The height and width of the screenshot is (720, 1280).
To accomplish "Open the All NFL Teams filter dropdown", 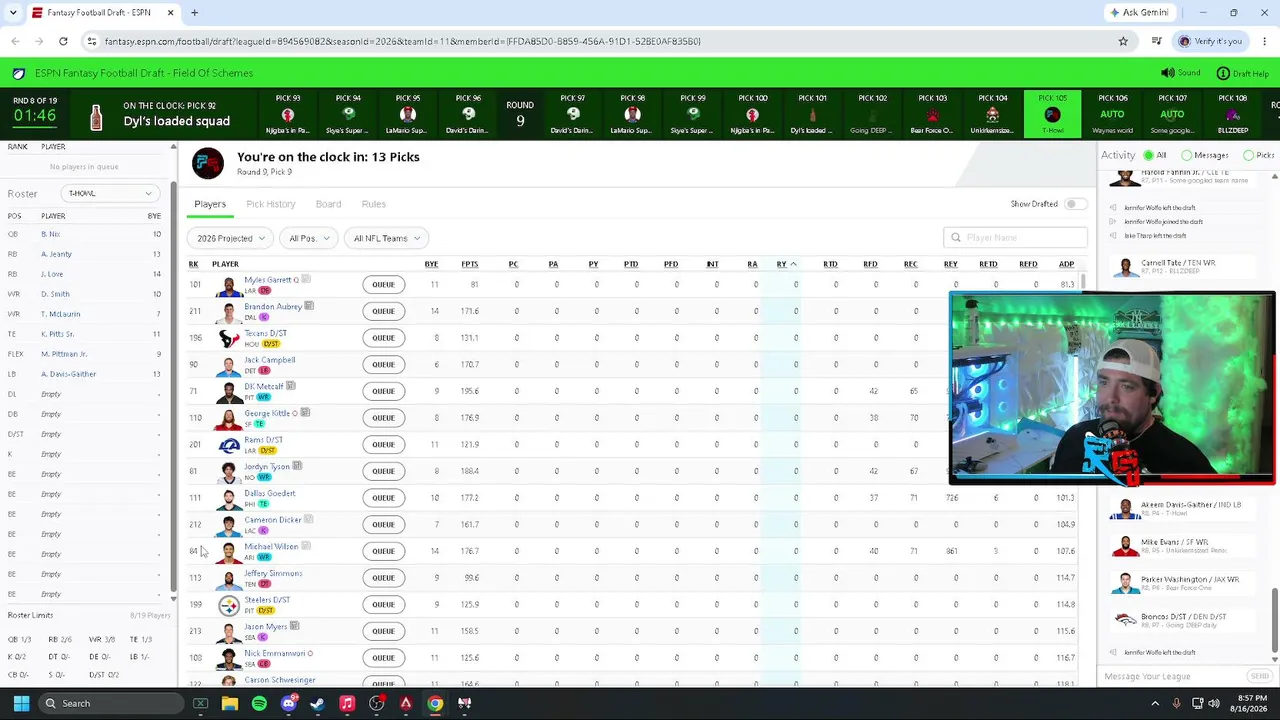I will coord(386,238).
